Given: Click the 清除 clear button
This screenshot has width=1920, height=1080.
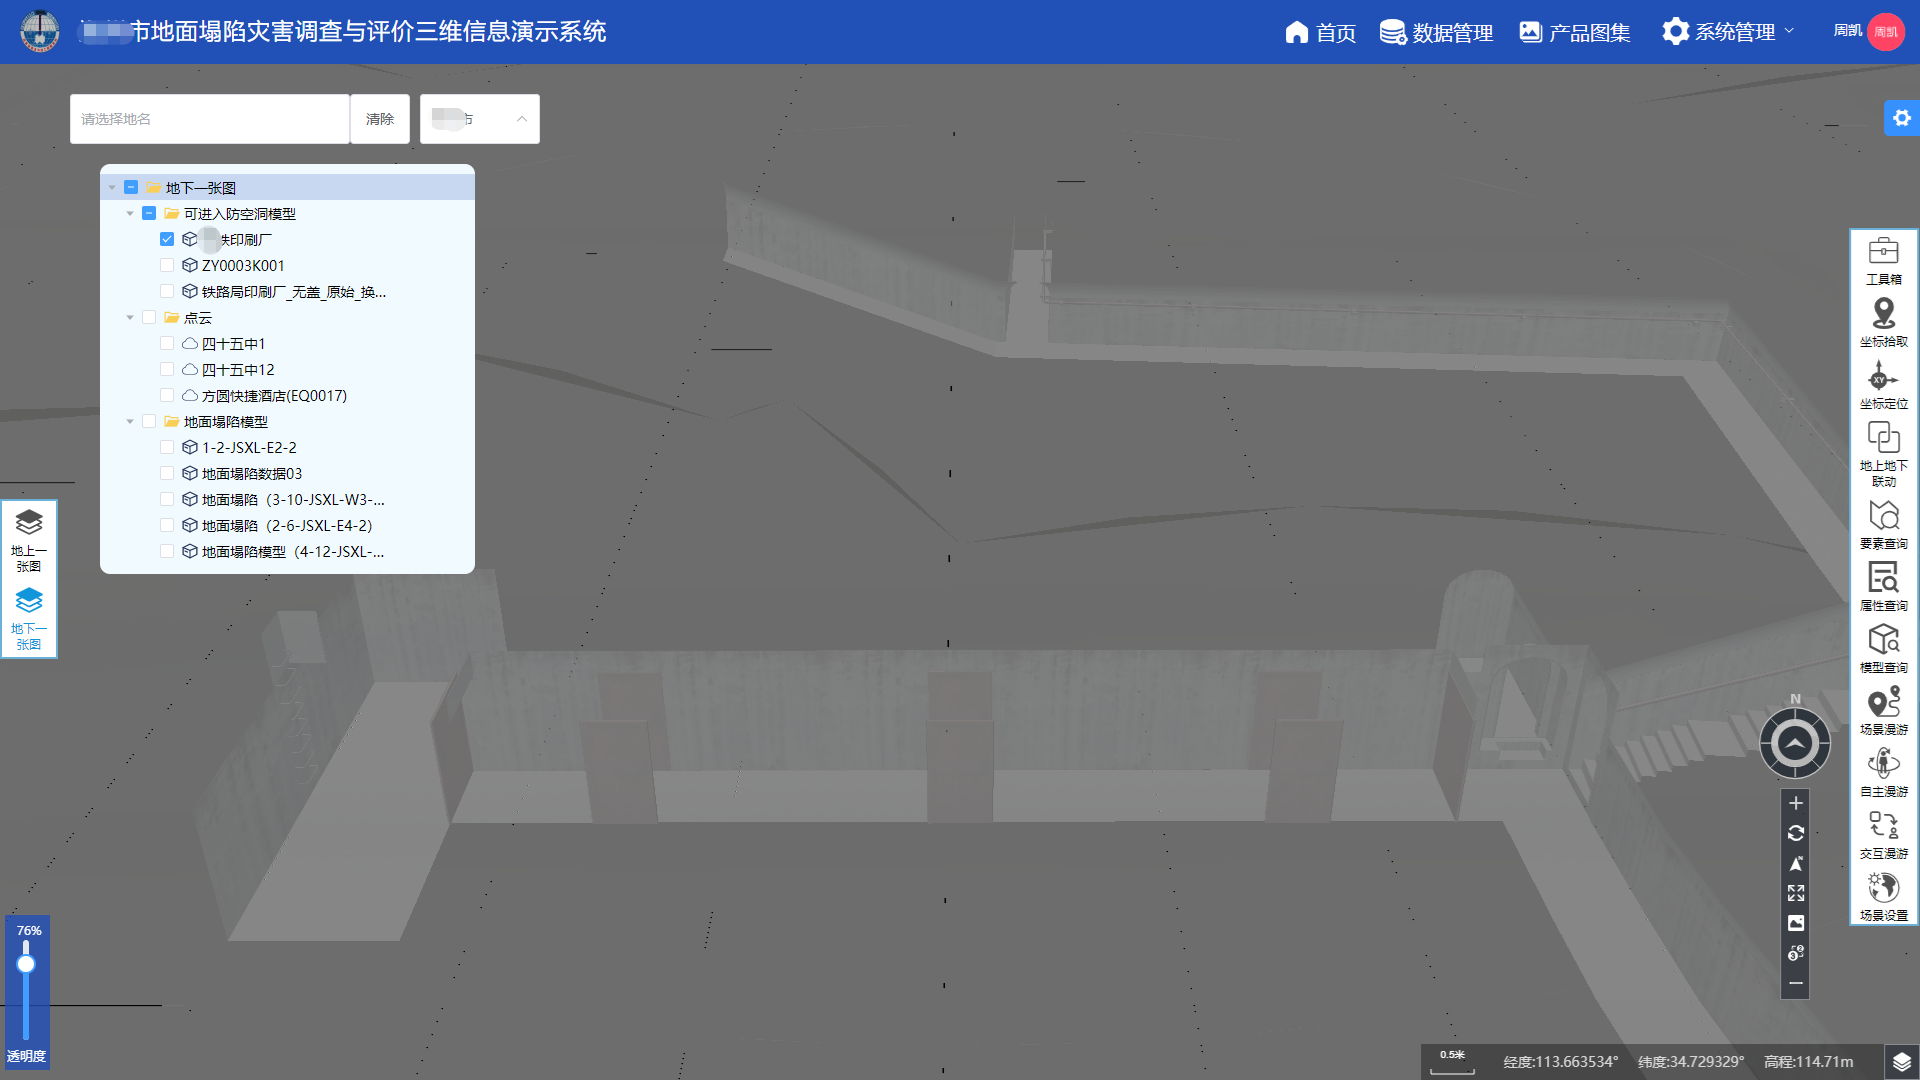Looking at the screenshot, I should click(x=380, y=119).
